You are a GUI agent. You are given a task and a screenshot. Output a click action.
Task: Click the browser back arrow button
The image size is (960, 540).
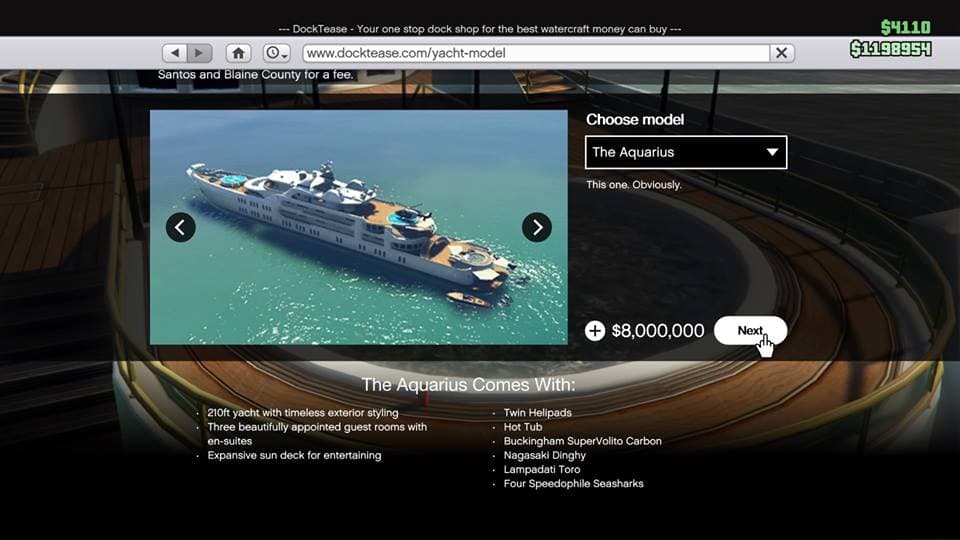[x=176, y=53]
